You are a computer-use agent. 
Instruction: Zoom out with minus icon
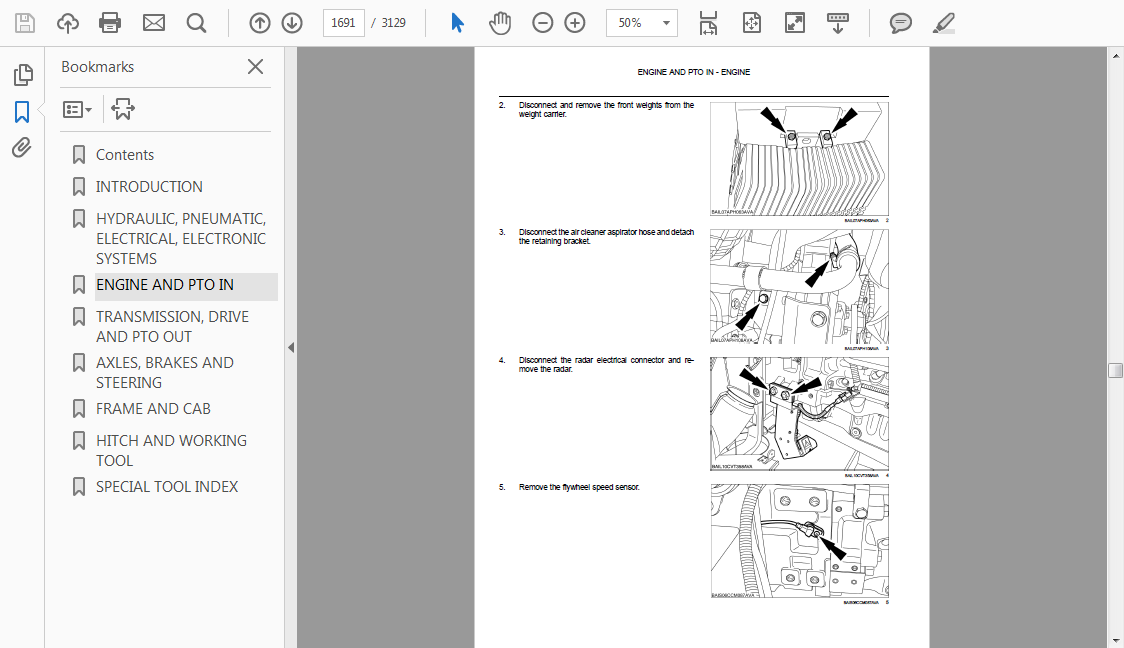pos(543,23)
